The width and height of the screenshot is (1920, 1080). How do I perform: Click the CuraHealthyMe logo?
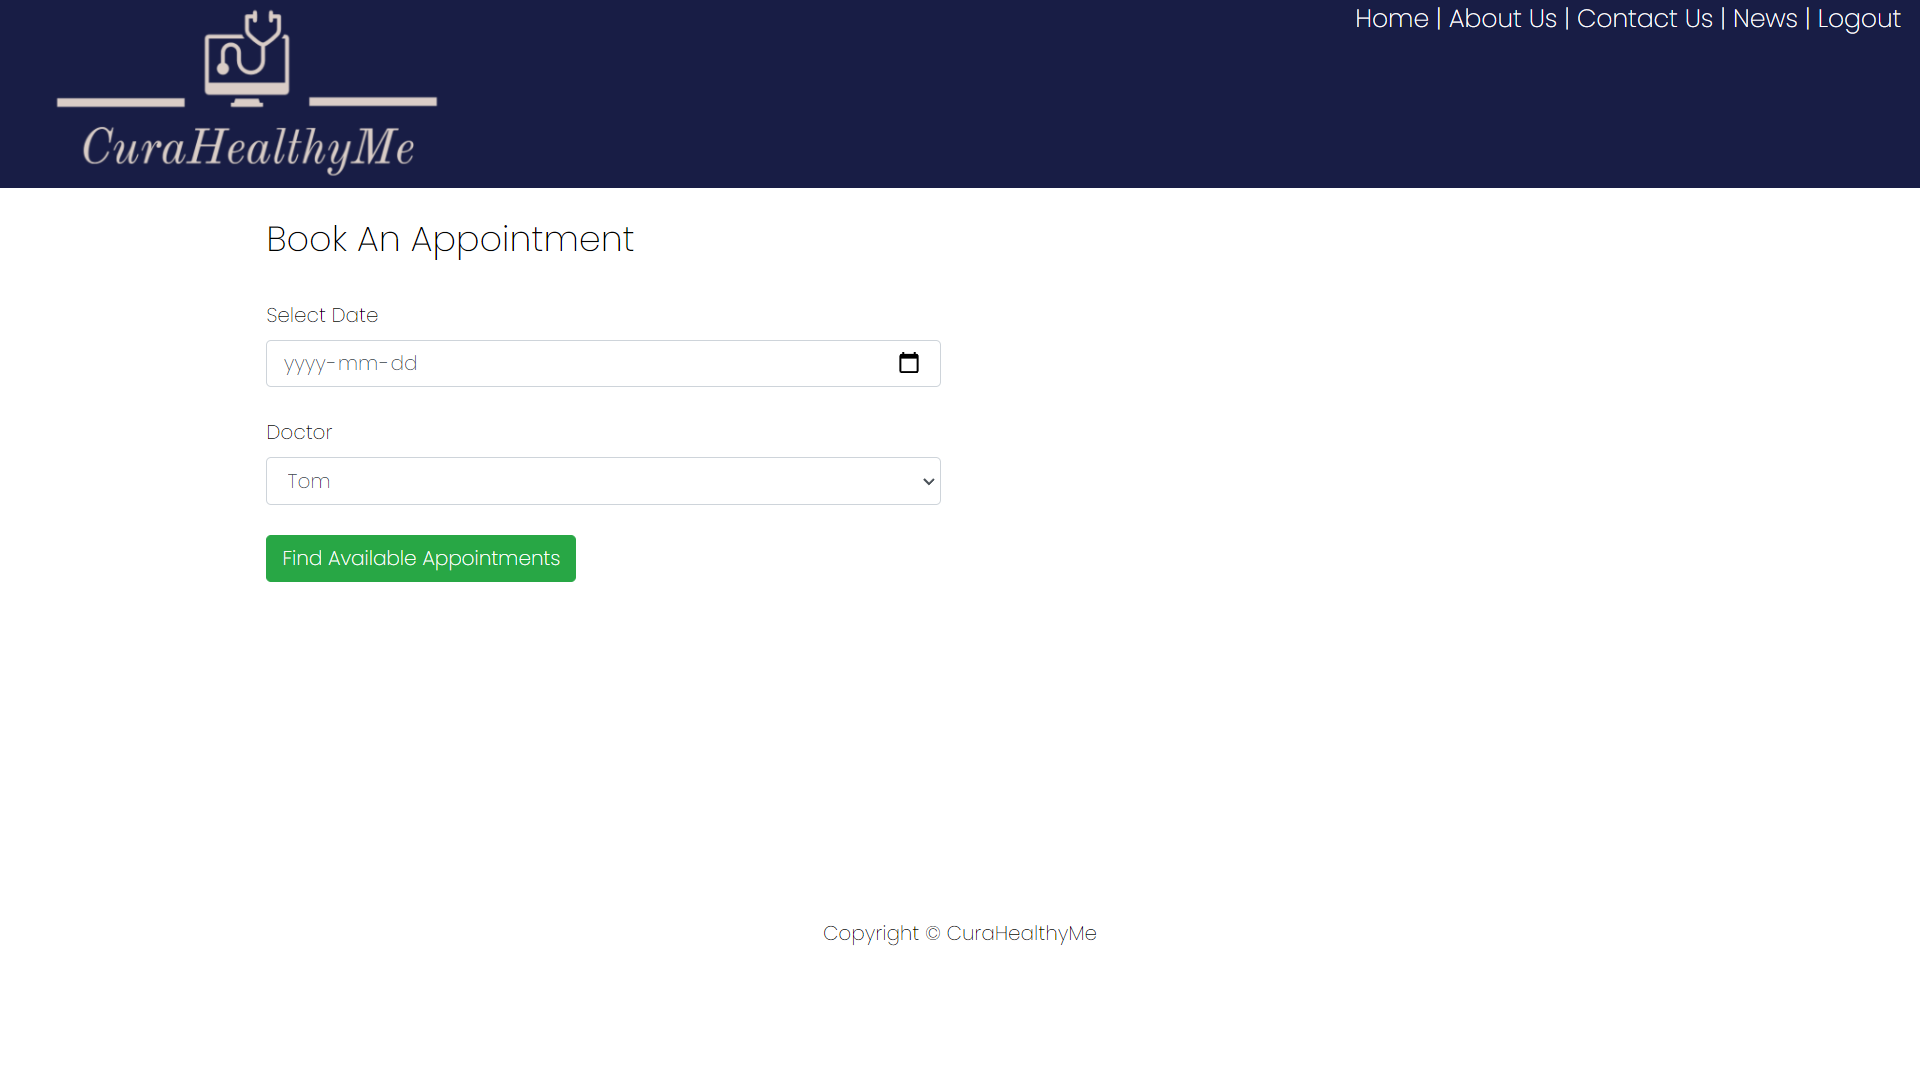(x=247, y=93)
